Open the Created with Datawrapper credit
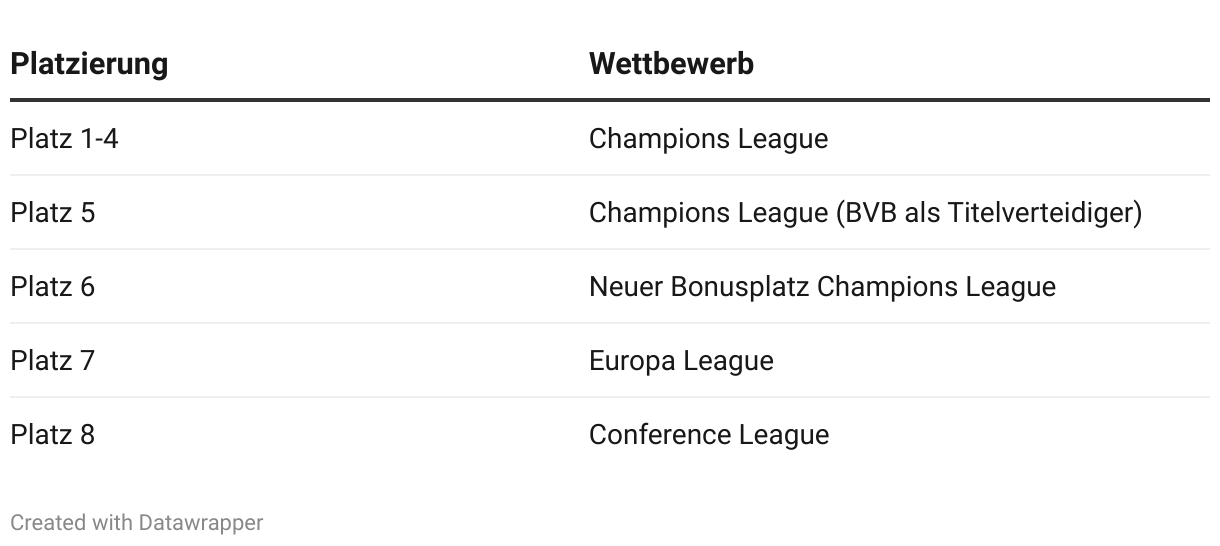This screenshot has height=546, width=1220. pyautogui.click(x=137, y=523)
